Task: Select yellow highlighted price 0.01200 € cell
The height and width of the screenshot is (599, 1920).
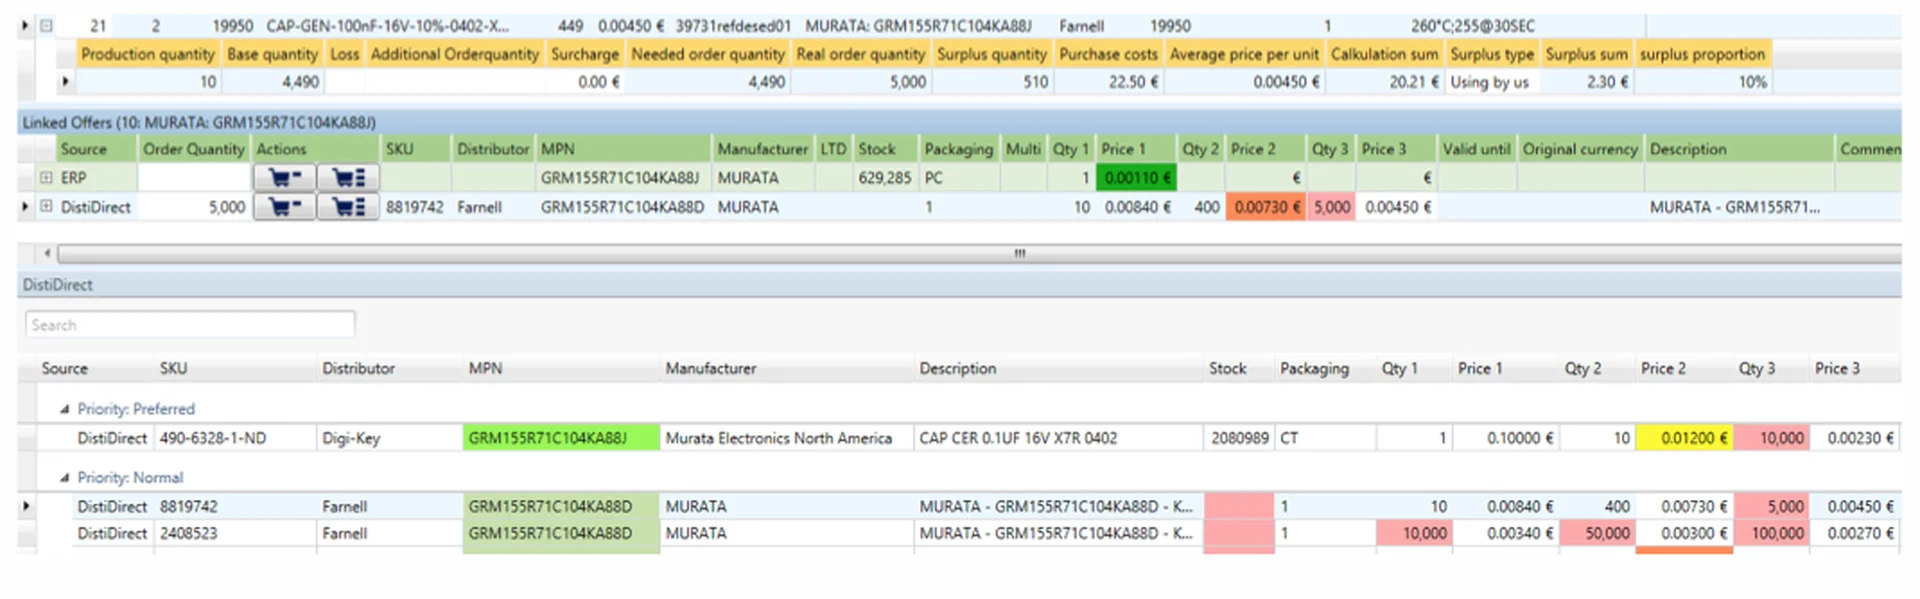Action: 1685,438
